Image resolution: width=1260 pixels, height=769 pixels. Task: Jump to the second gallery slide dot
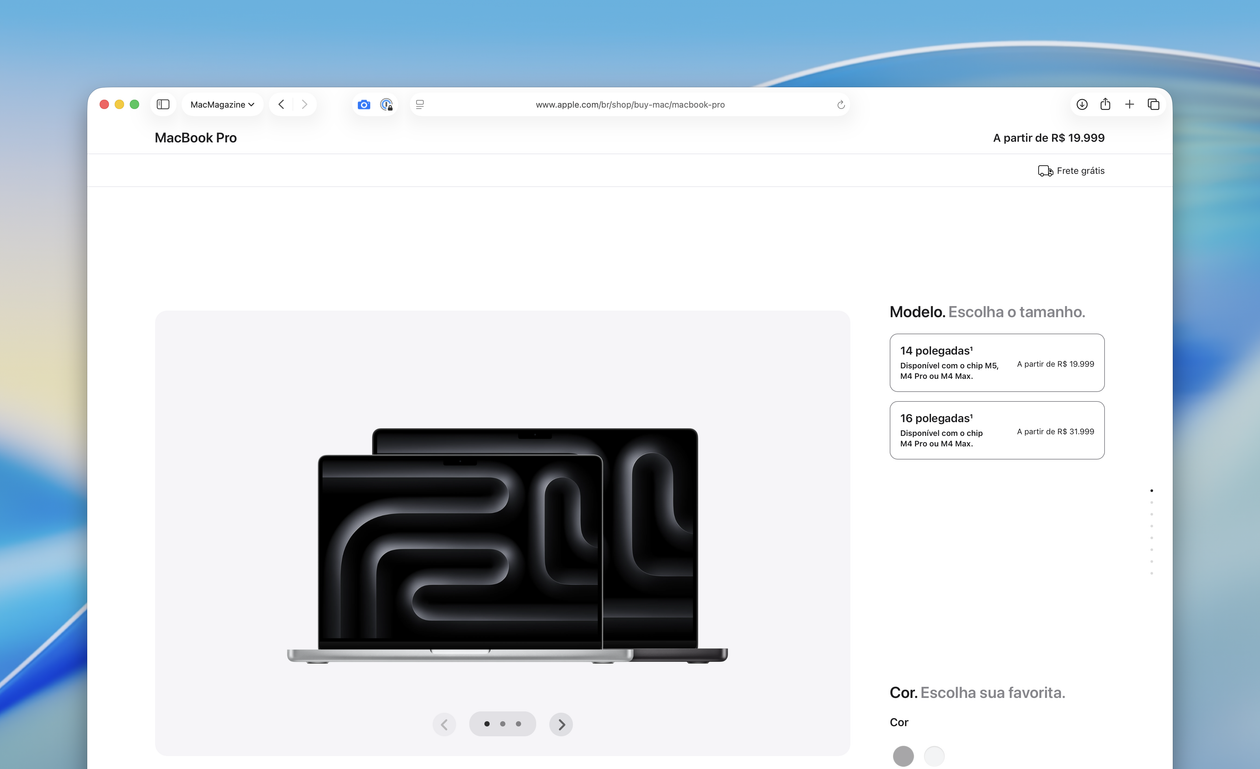[x=502, y=724]
